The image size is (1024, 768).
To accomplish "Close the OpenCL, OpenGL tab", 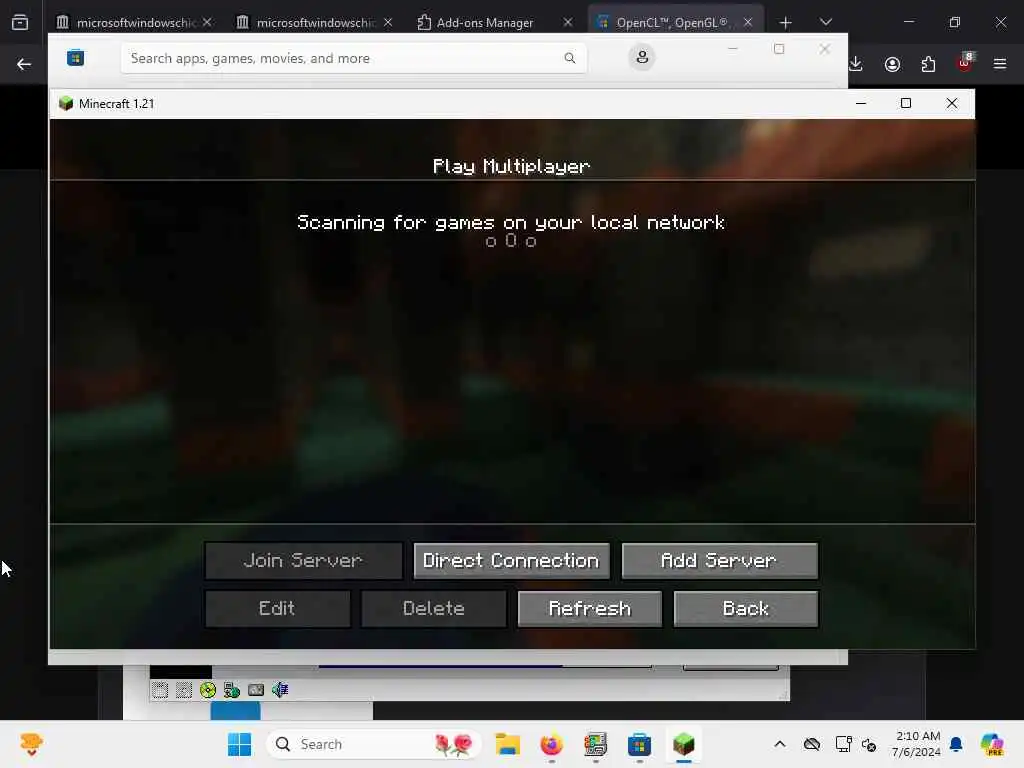I will 748,22.
